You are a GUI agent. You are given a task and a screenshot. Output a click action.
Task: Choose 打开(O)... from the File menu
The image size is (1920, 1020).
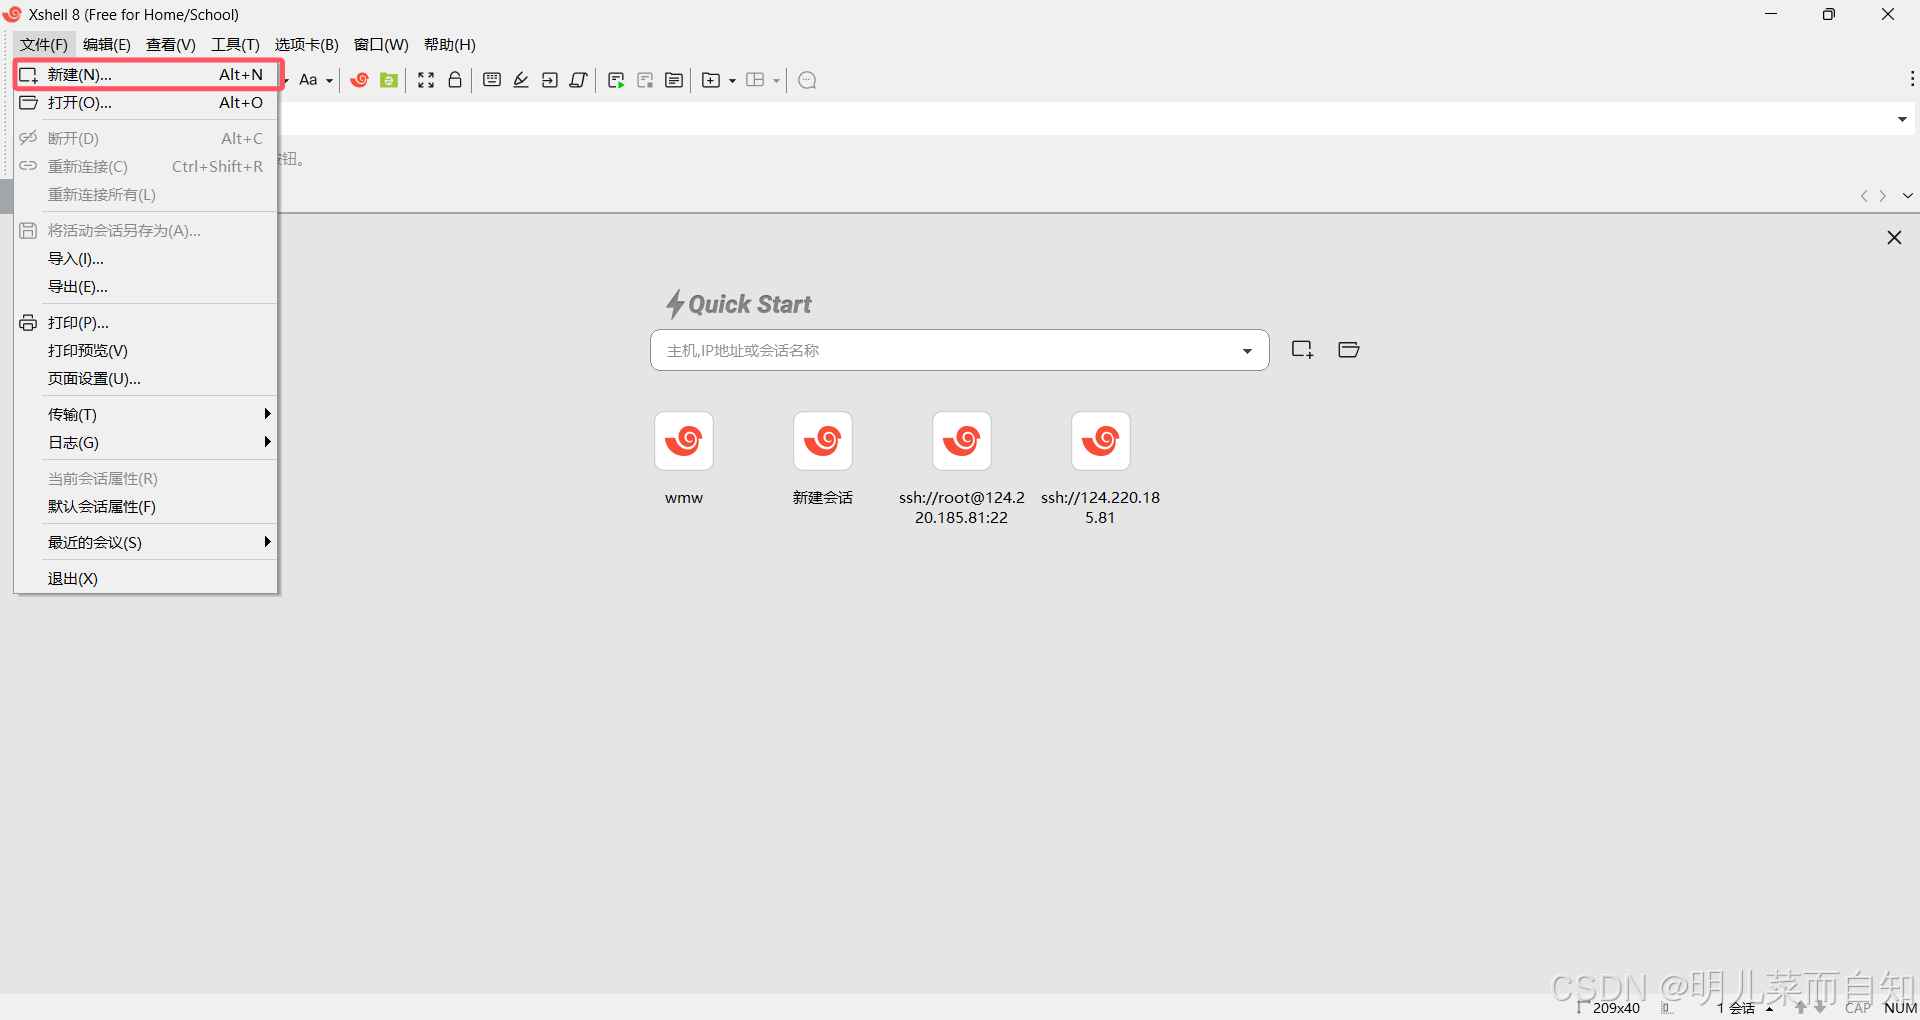[146, 103]
